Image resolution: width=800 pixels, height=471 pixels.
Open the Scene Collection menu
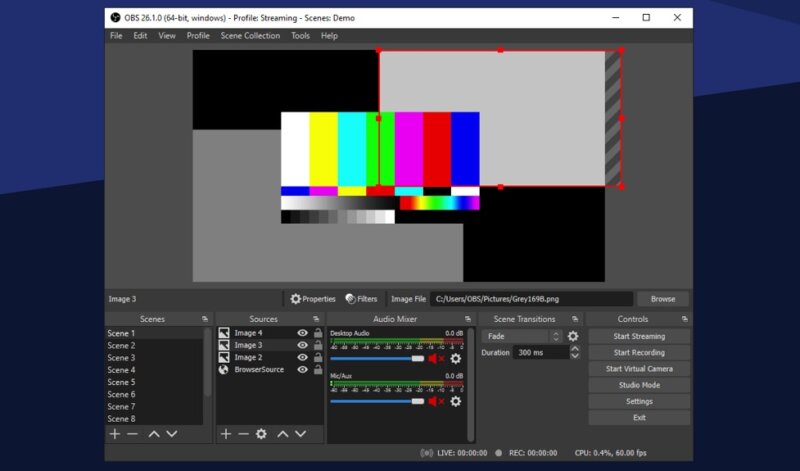point(250,36)
